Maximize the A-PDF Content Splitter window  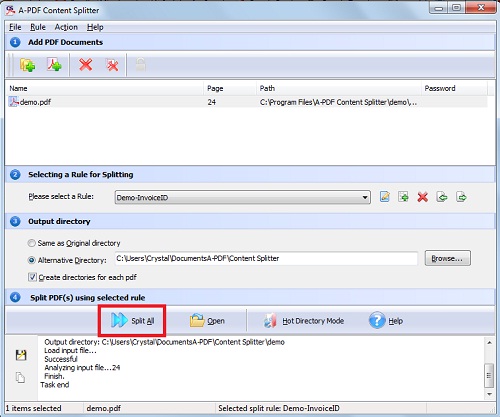pyautogui.click(x=456, y=8)
